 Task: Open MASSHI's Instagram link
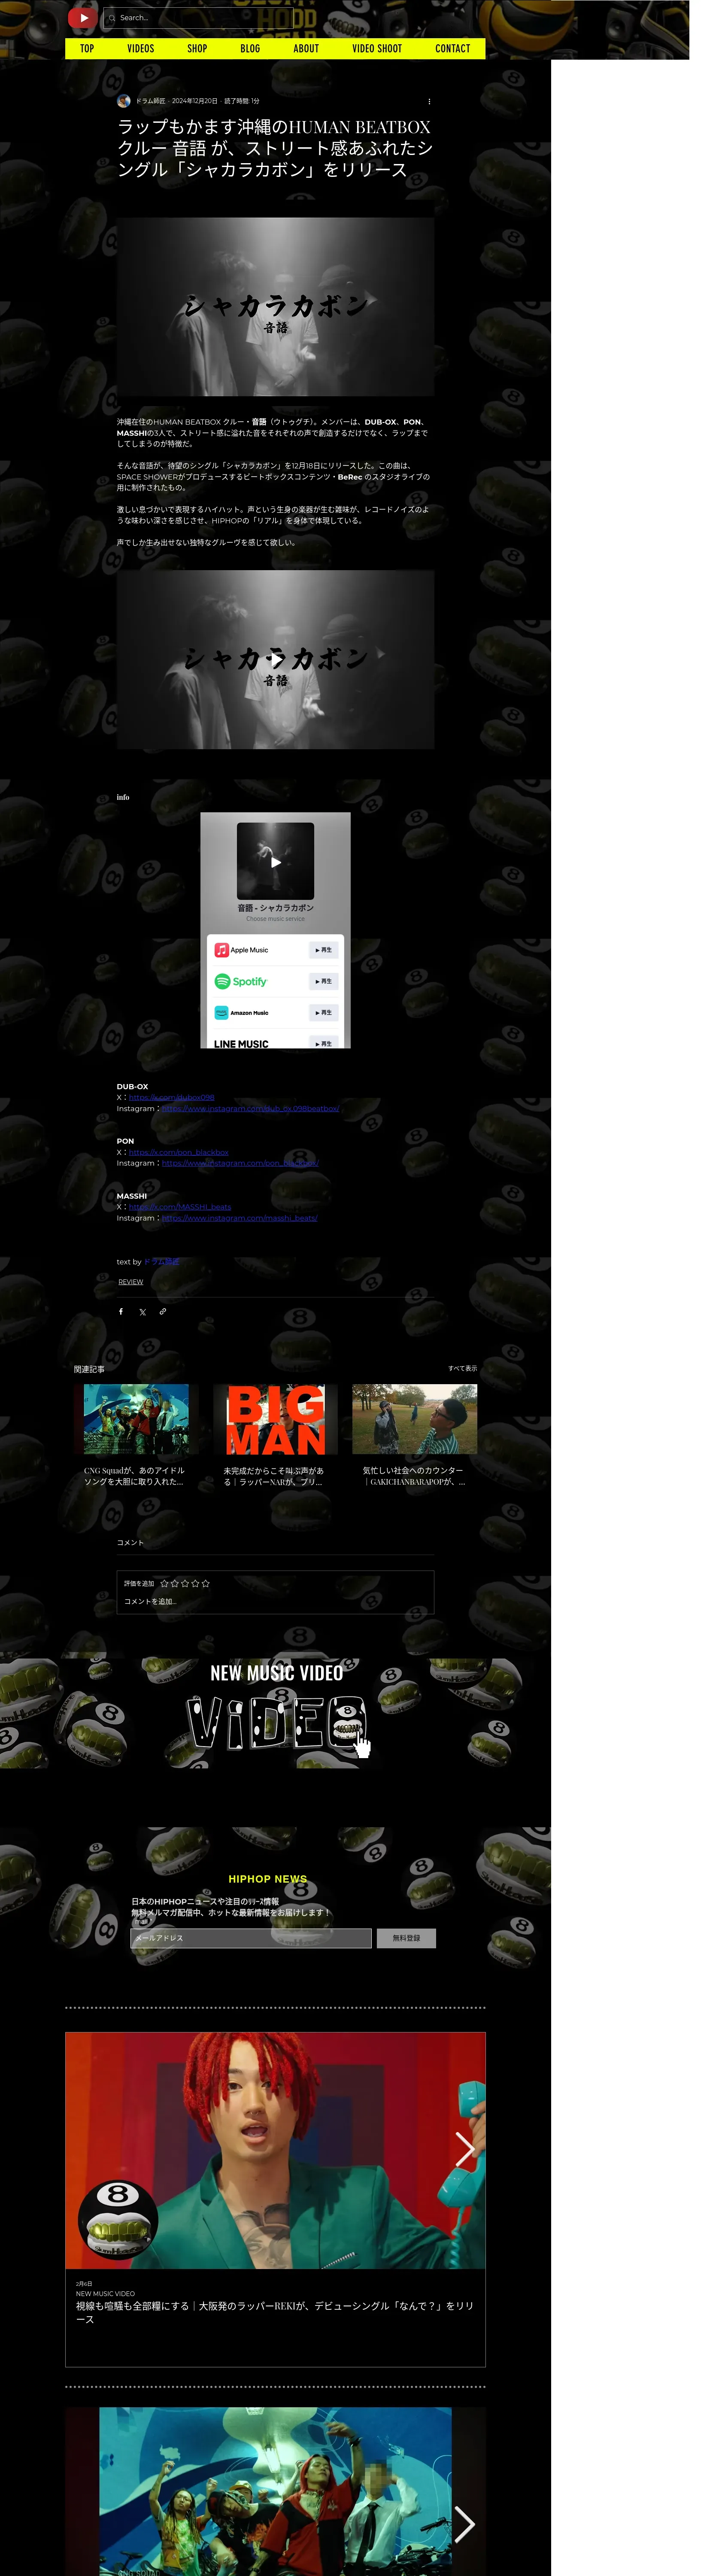point(239,1218)
